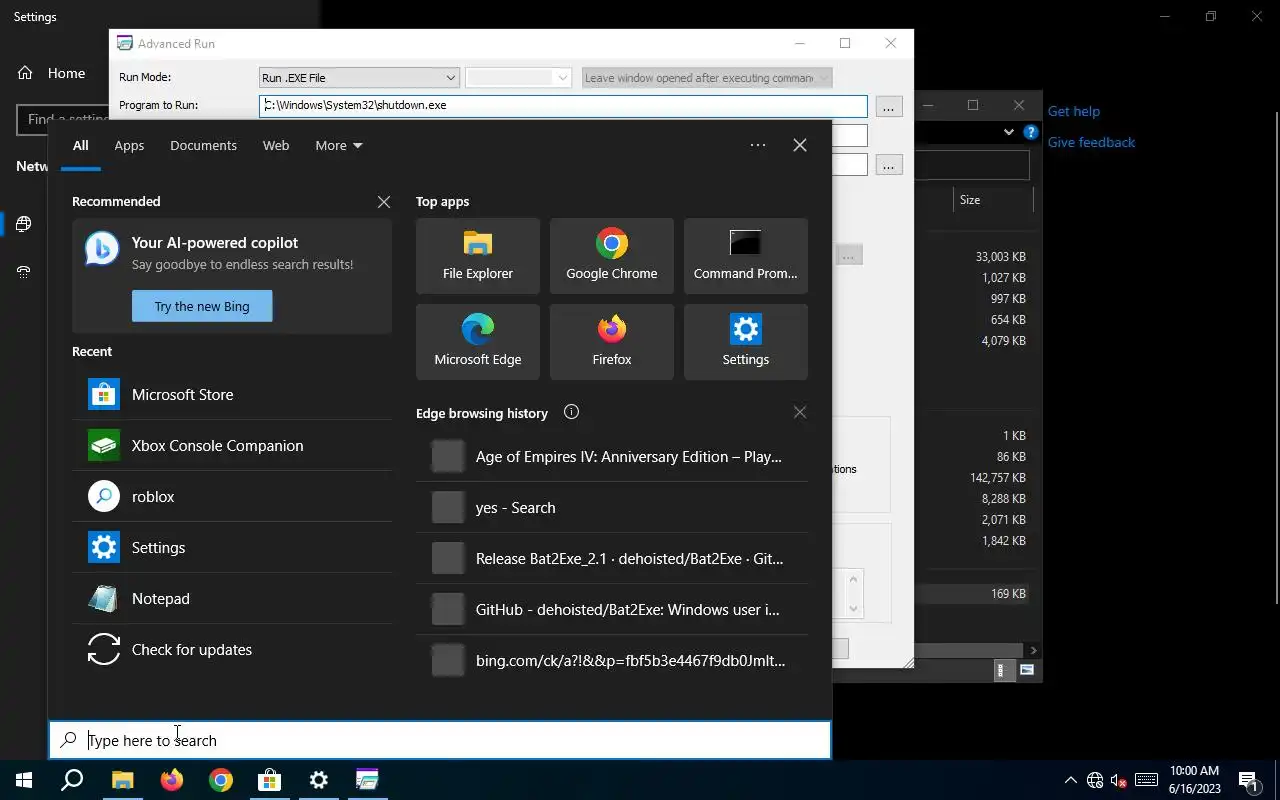The height and width of the screenshot is (800, 1280).
Task: Open Settings gear on the taskbar
Action: coord(319,780)
